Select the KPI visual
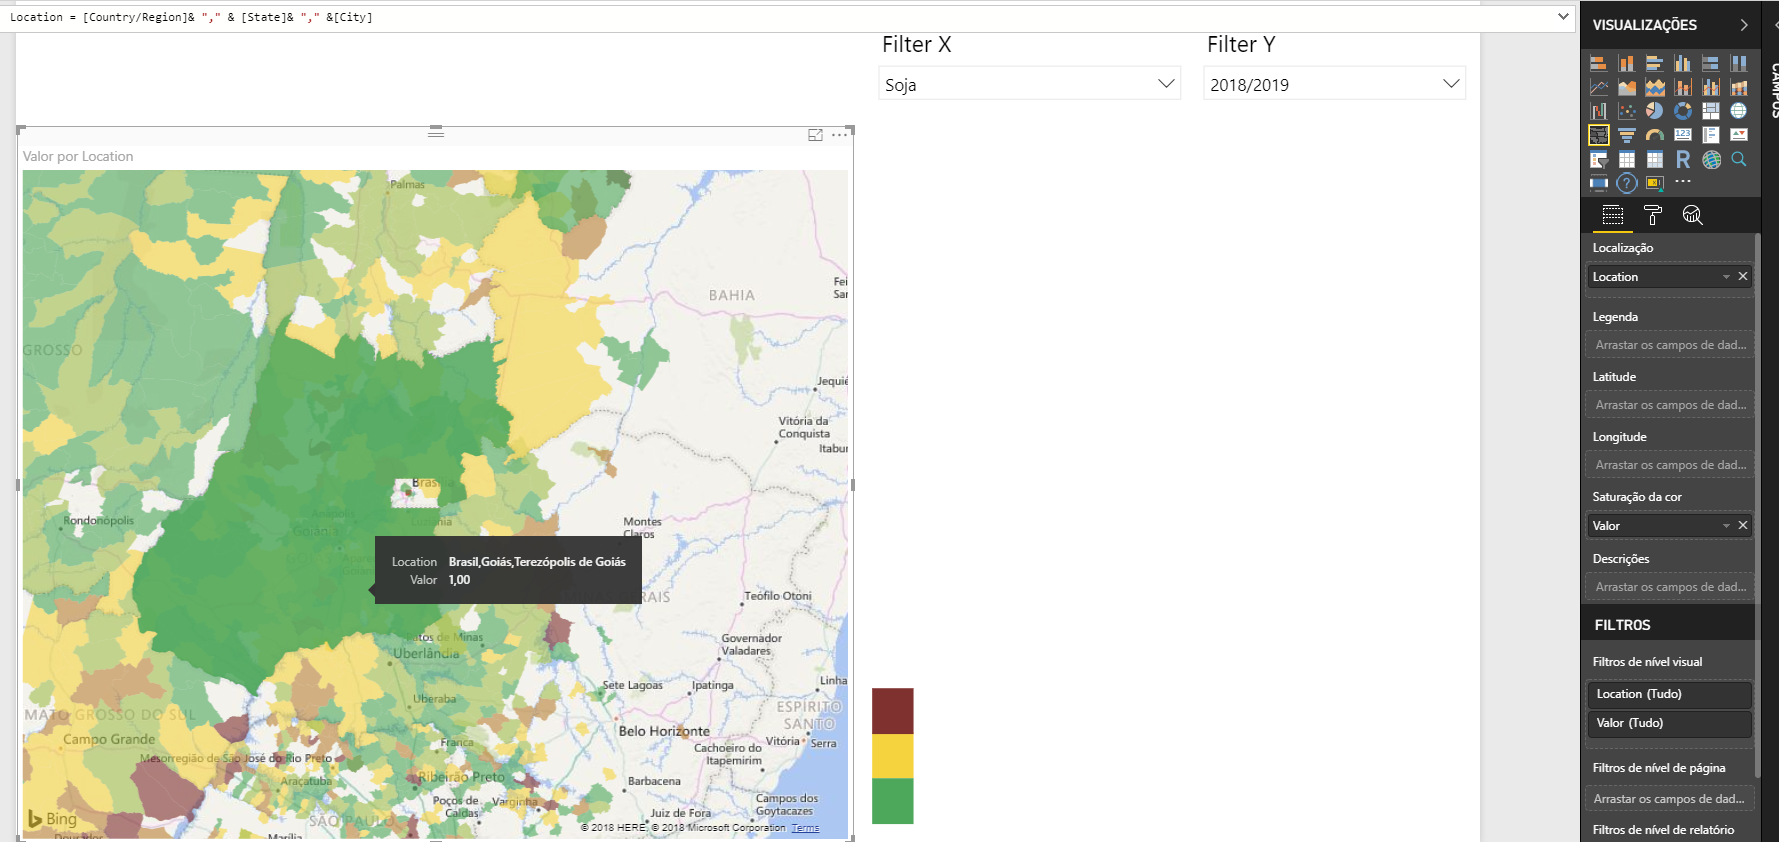Screen dimensions: 1779x842 click(1739, 134)
